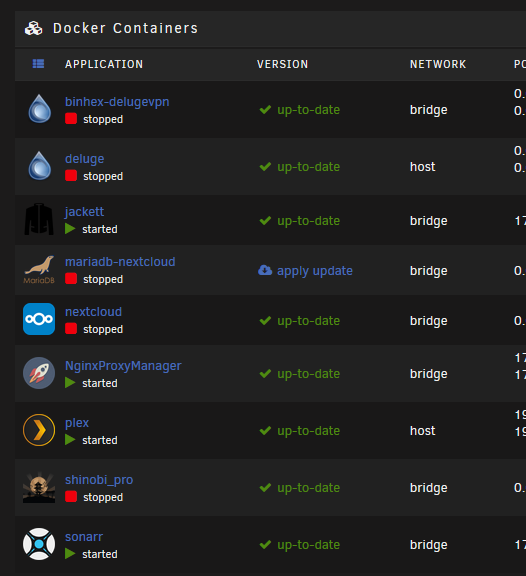The width and height of the screenshot is (526, 576).
Task: Click the green started triangle under sonarr
Action: tap(70, 554)
